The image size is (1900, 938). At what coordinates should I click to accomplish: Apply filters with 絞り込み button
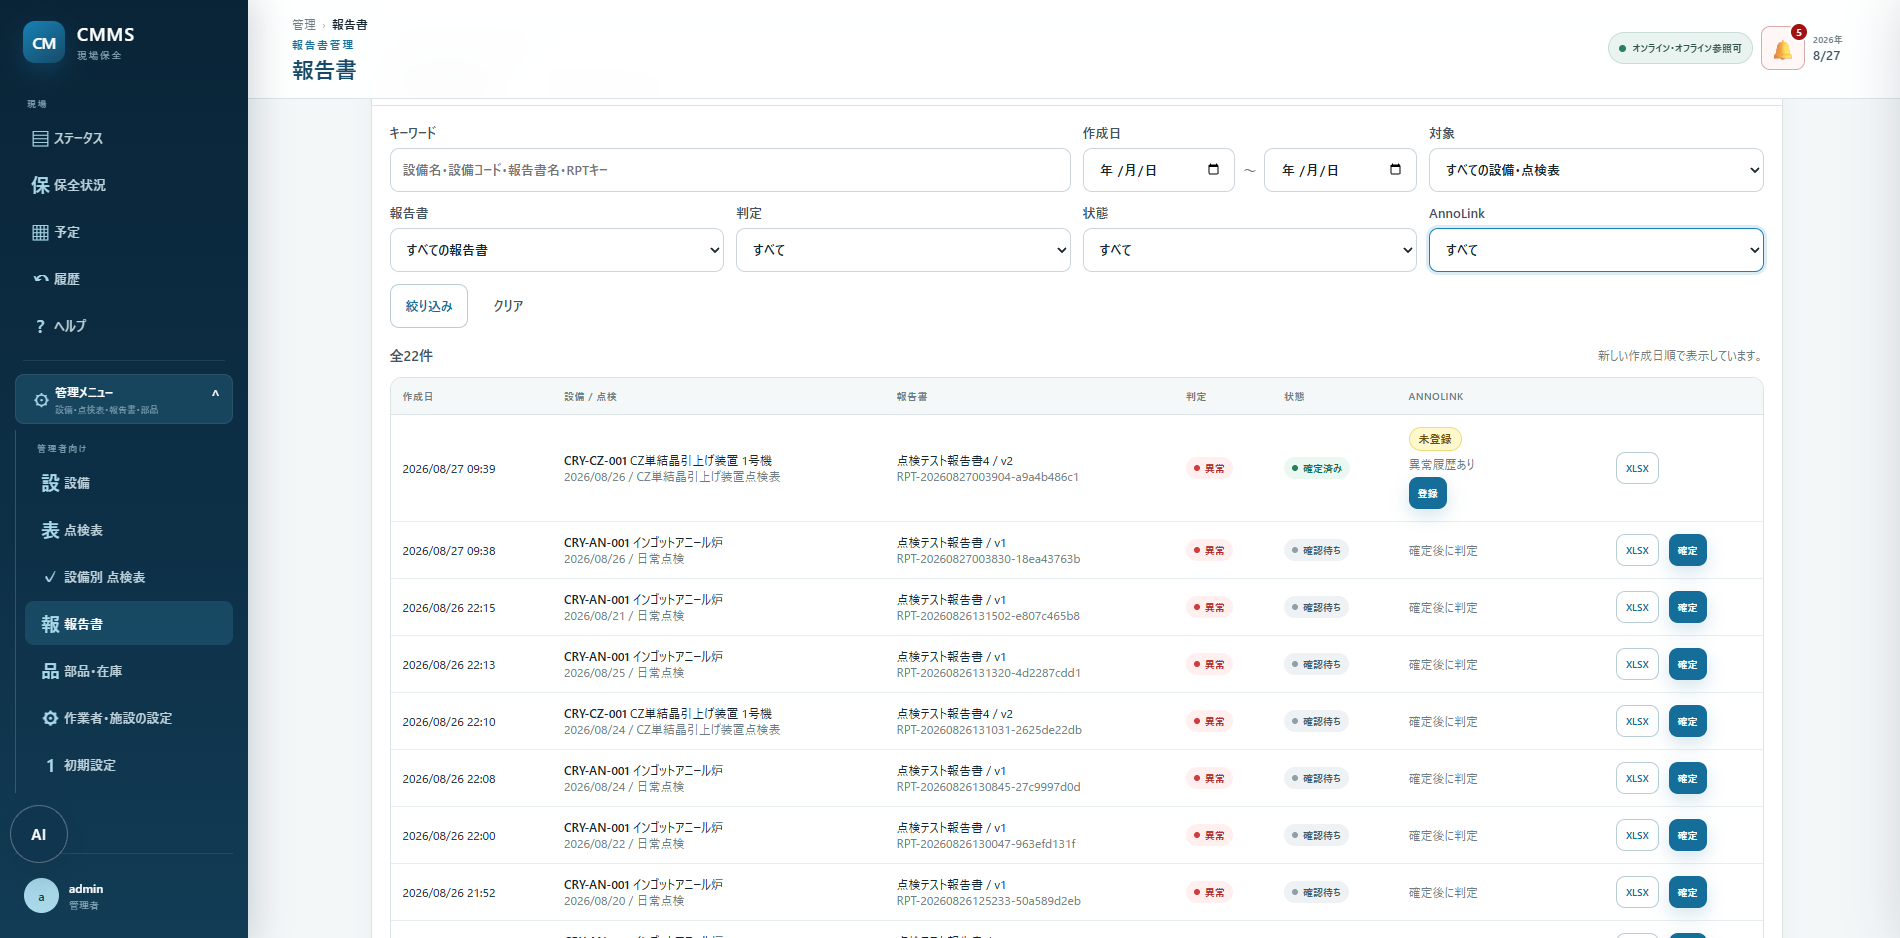pos(429,306)
